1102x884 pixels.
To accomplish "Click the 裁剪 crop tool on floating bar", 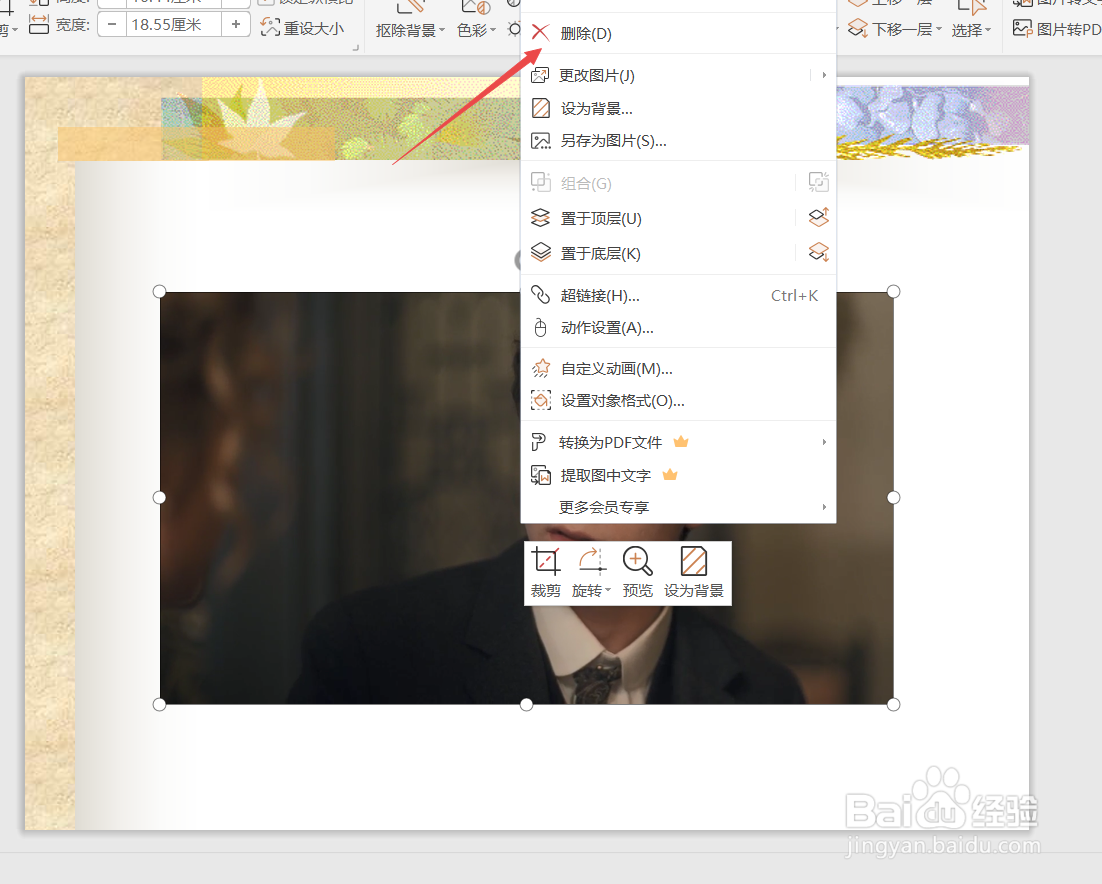I will click(546, 573).
